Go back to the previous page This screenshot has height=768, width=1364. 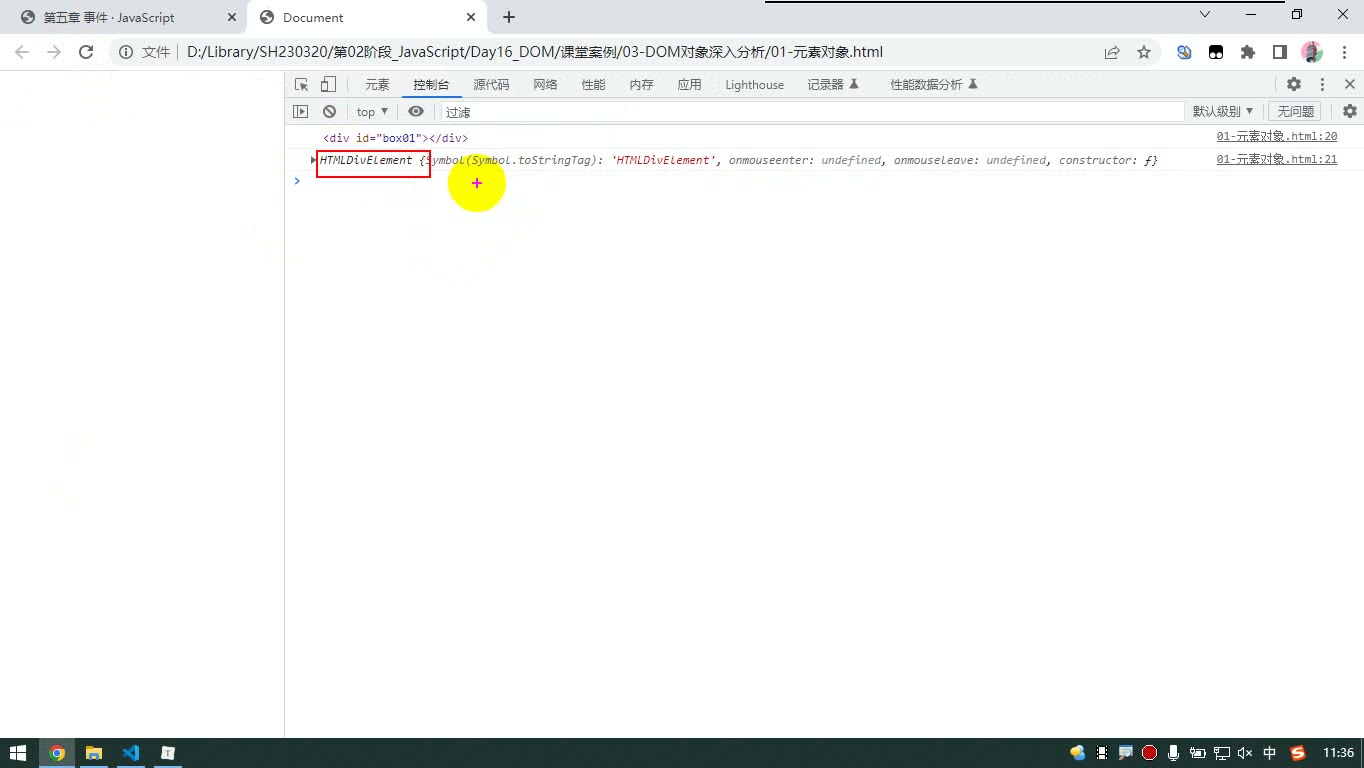[22, 52]
